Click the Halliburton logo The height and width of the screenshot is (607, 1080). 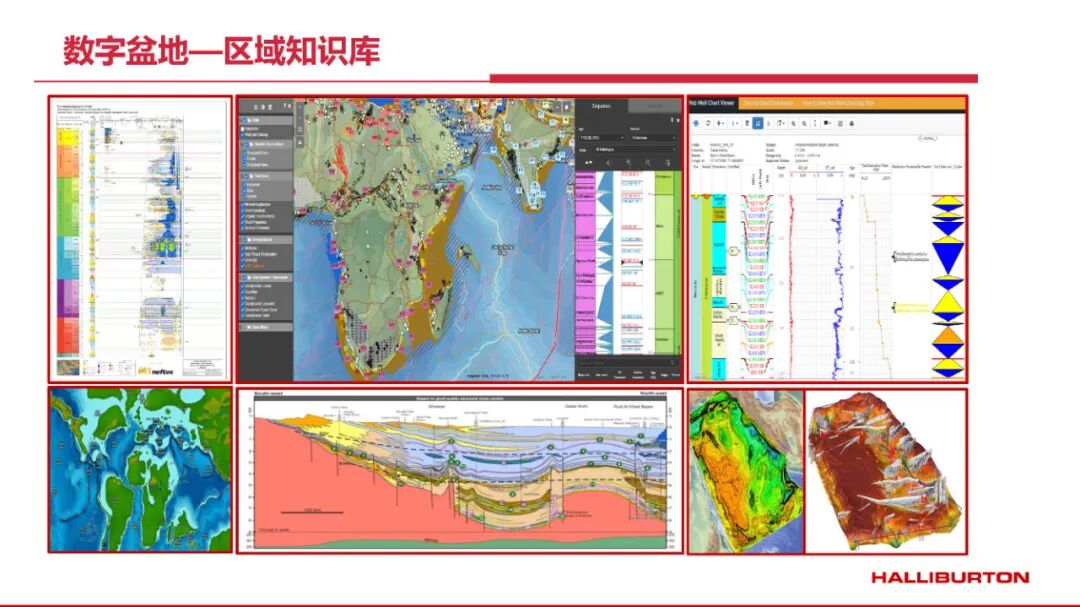[x=950, y=577]
